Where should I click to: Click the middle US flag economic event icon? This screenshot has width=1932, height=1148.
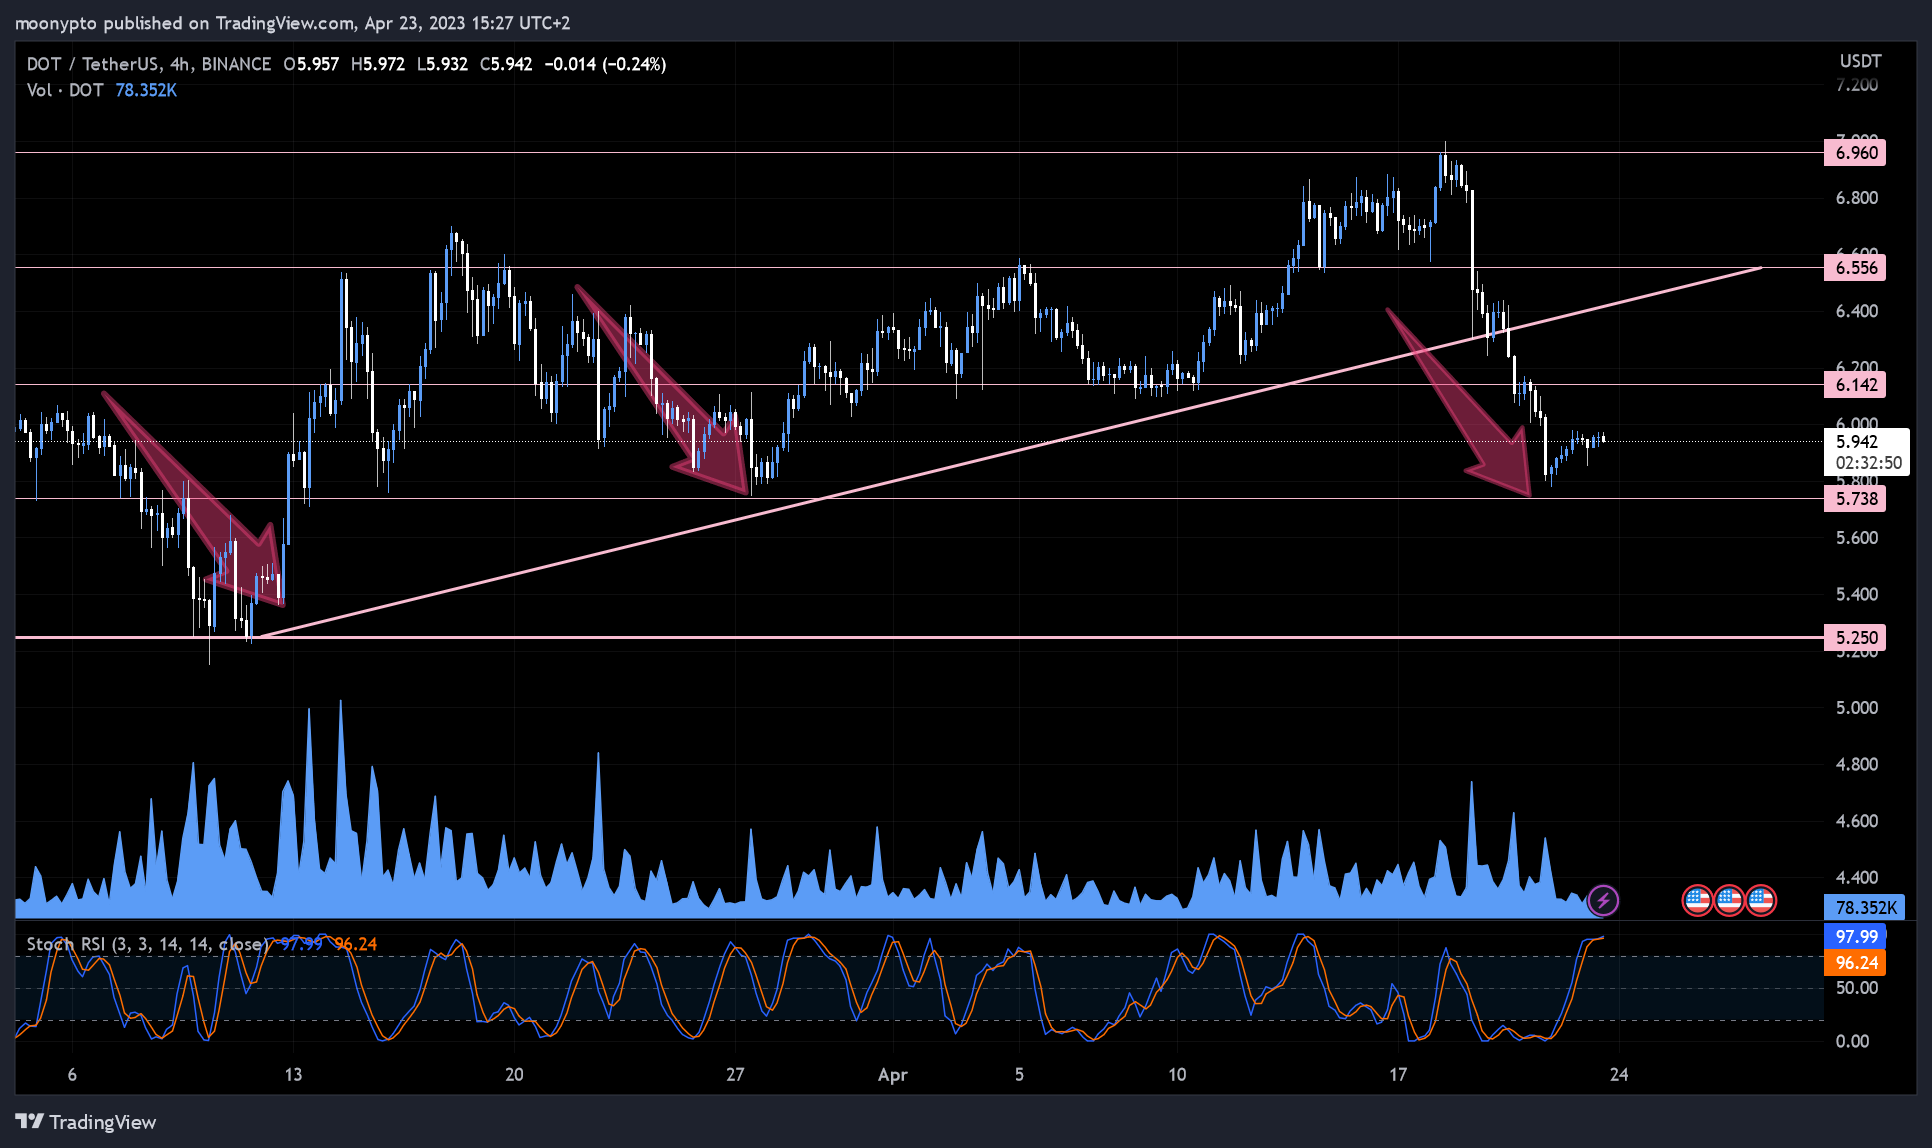click(1729, 900)
